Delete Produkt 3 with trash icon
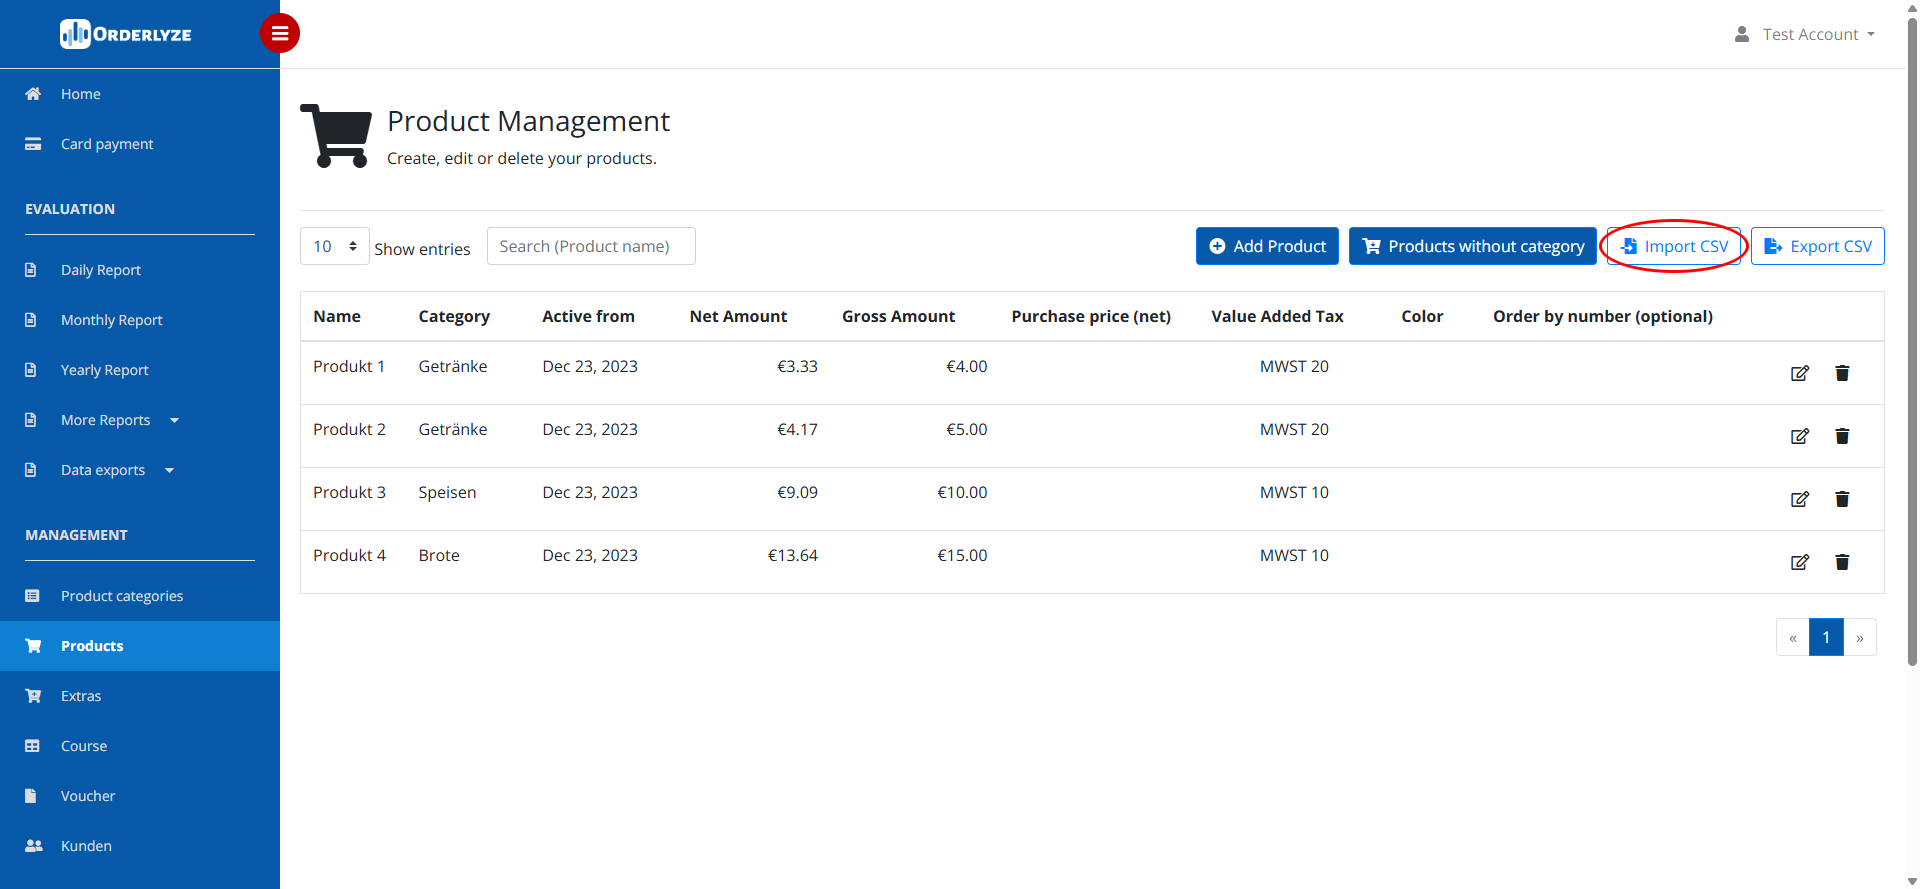 (x=1842, y=499)
